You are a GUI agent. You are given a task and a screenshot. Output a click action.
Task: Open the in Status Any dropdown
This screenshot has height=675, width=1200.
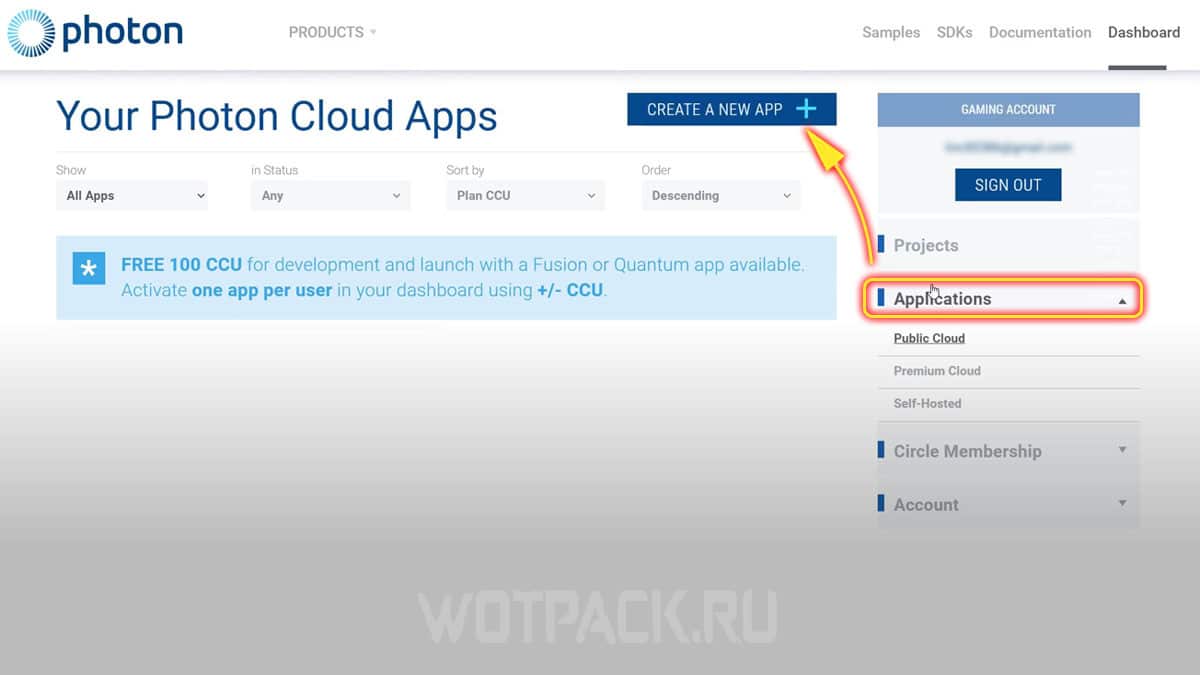pyautogui.click(x=330, y=196)
